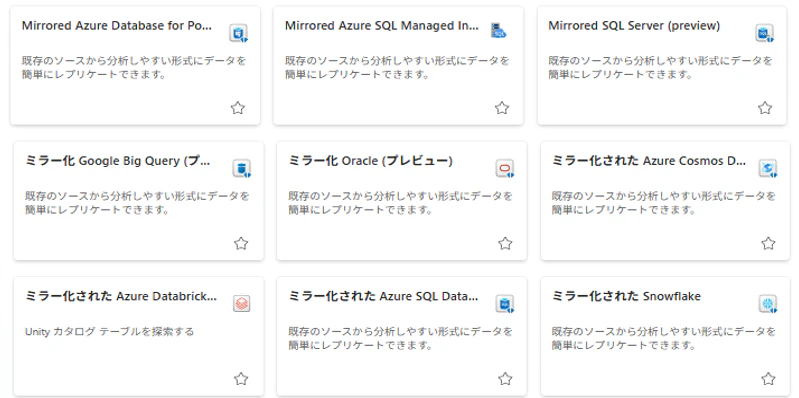Select the Mirrored SQL Server (preview) title
Viewport: 799px width, 398px height.
pyautogui.click(x=634, y=26)
